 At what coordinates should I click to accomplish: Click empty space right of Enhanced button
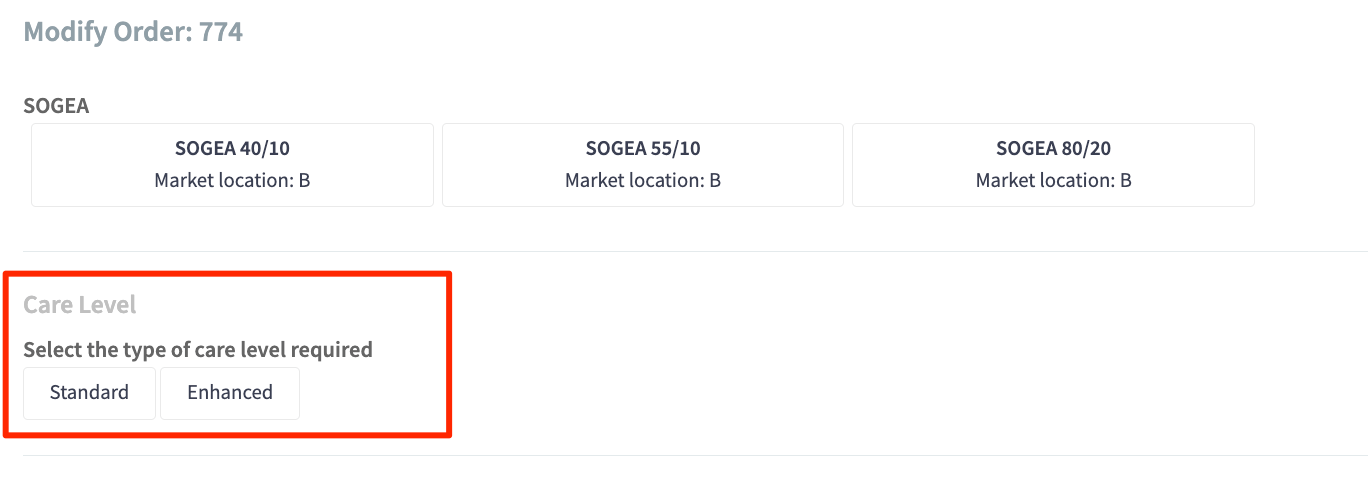[370, 392]
